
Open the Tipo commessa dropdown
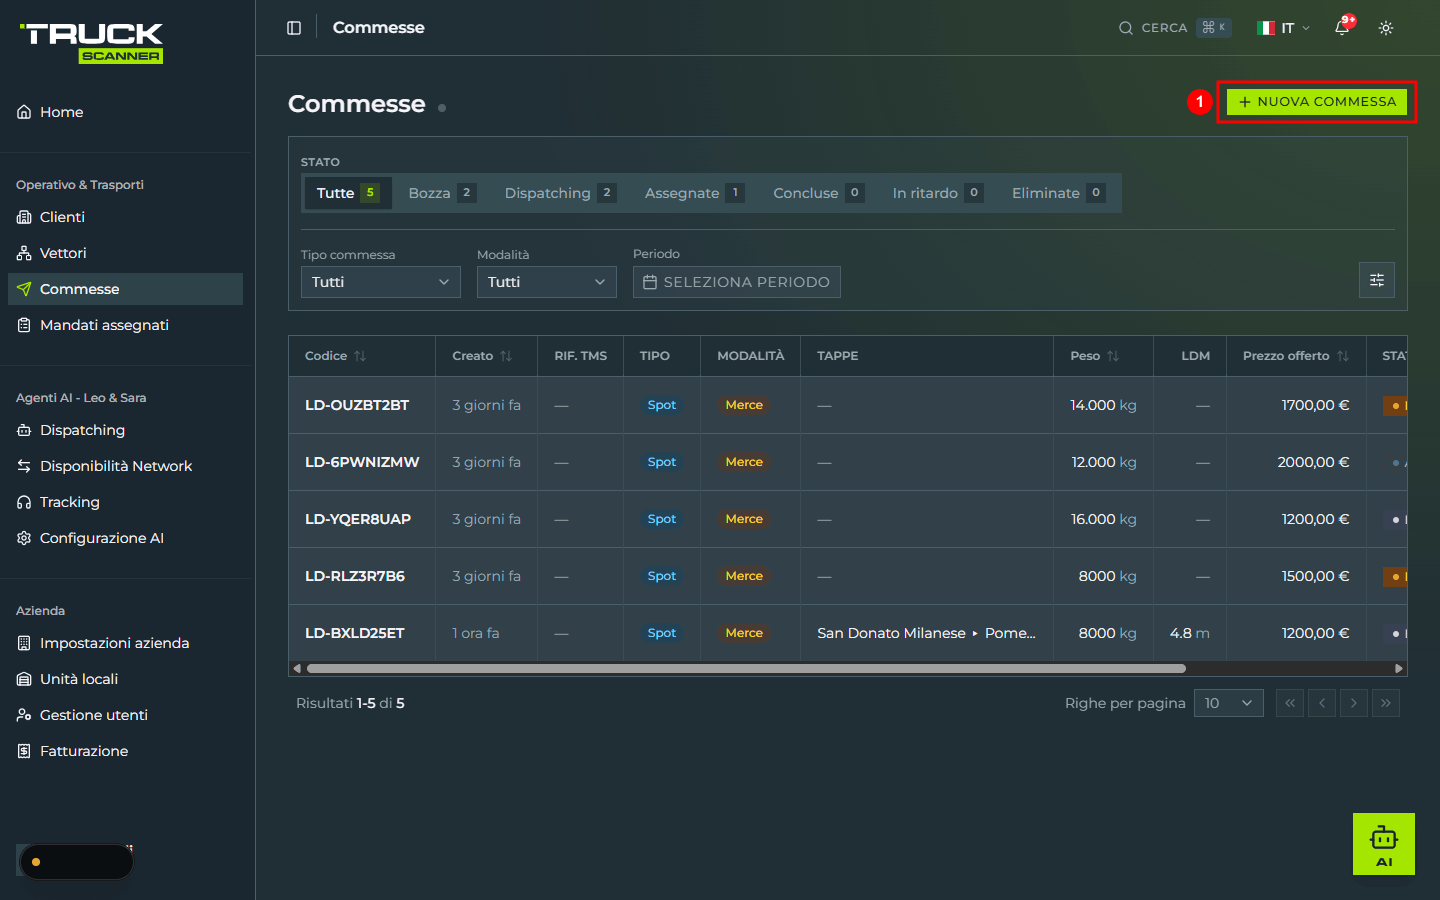click(381, 282)
